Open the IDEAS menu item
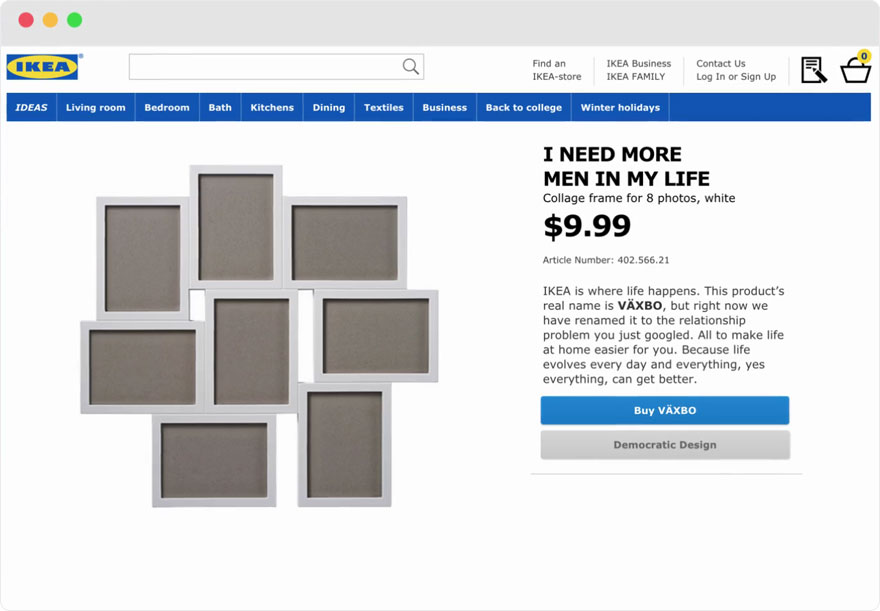The image size is (880, 611). pos(31,108)
